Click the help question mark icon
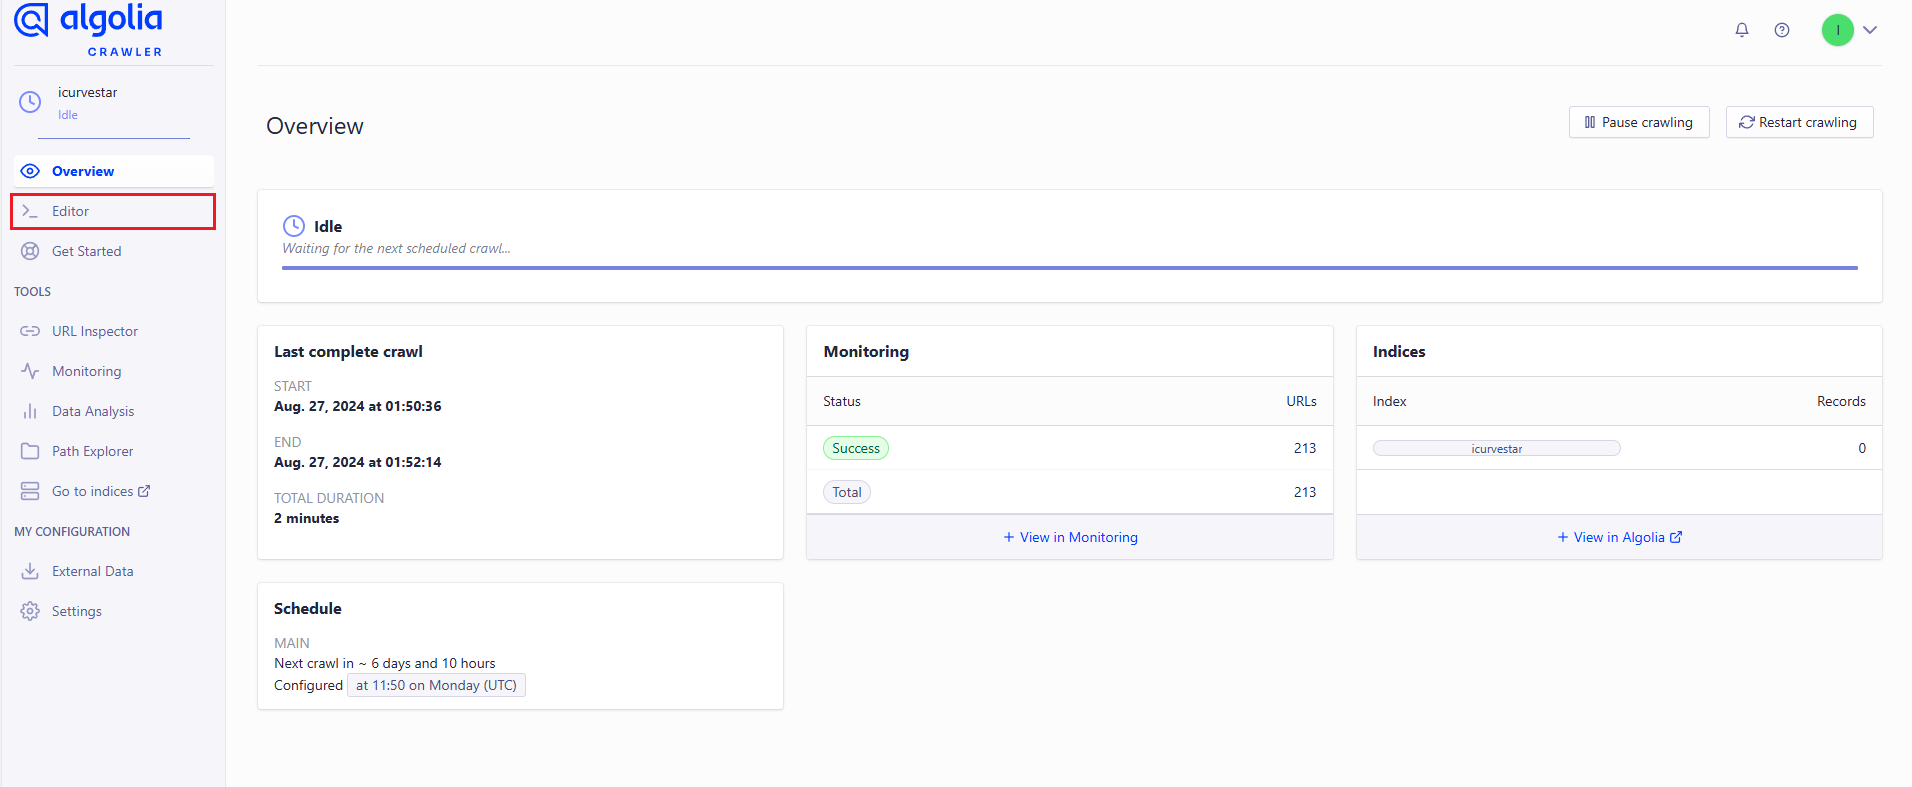 coord(1781,30)
